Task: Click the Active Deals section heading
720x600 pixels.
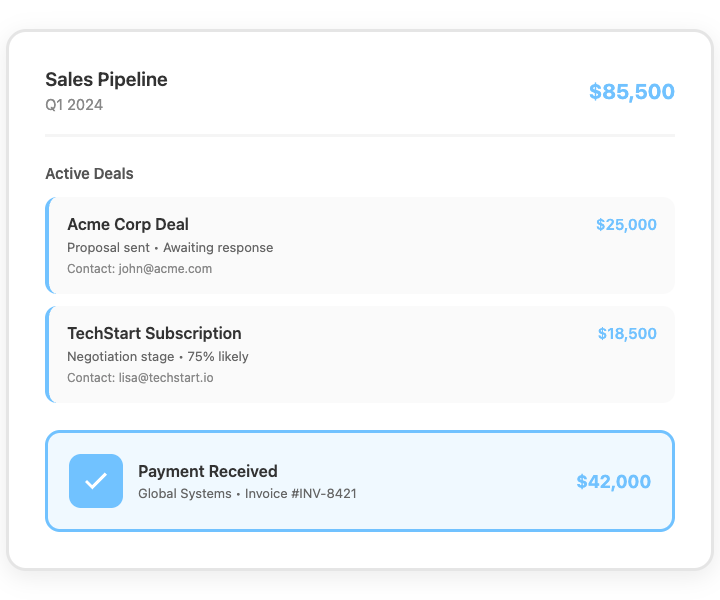Action: pos(89,174)
